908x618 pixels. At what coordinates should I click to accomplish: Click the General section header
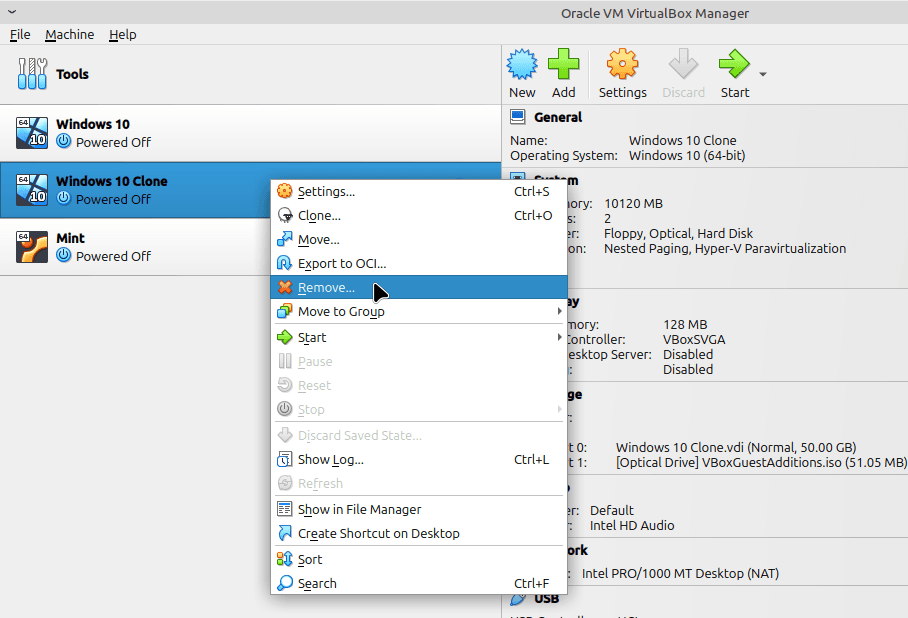(558, 117)
